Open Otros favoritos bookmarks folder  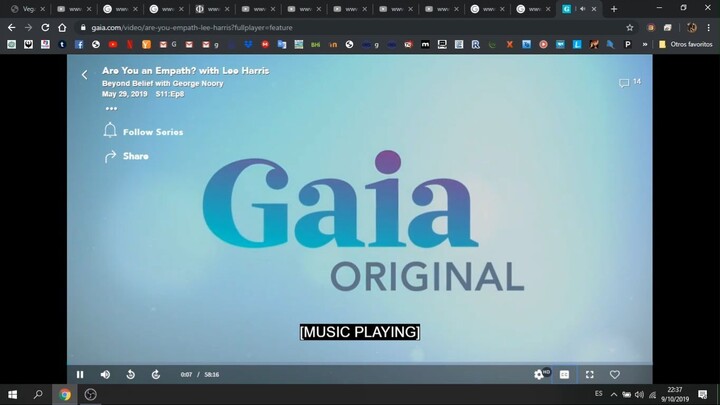(686, 45)
